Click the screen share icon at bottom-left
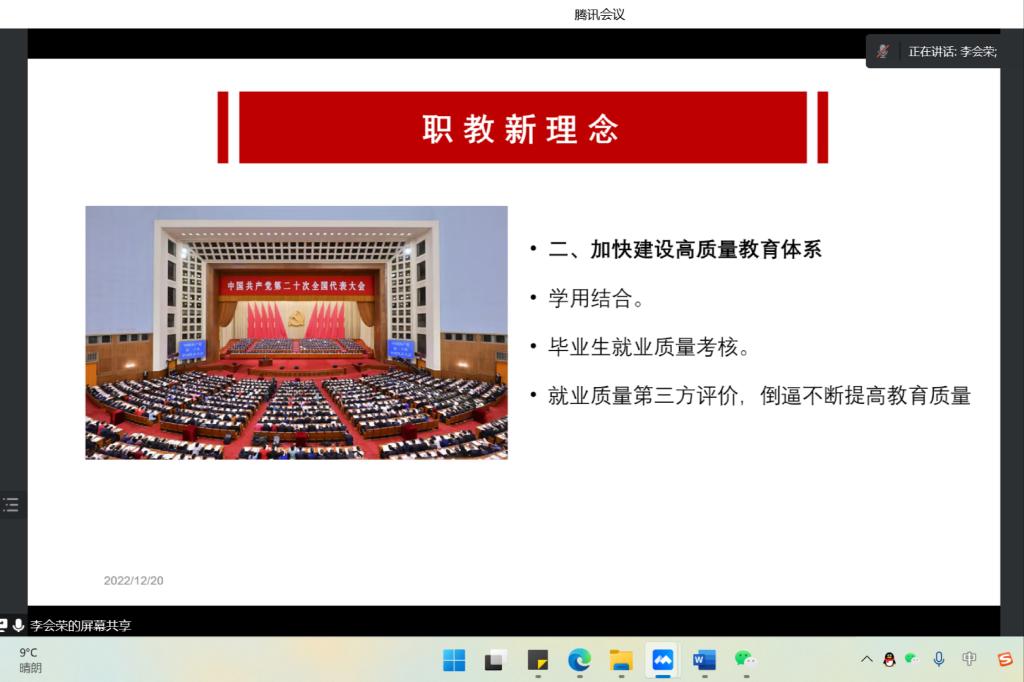The width and height of the screenshot is (1024, 682). coord(3,625)
